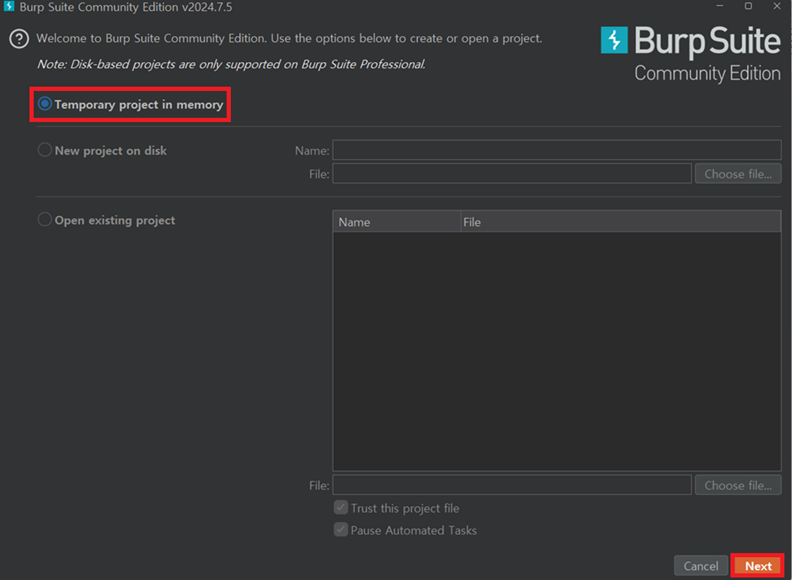Click the disk-based projects note text
Image resolution: width=792 pixels, height=580 pixels.
[x=231, y=64]
